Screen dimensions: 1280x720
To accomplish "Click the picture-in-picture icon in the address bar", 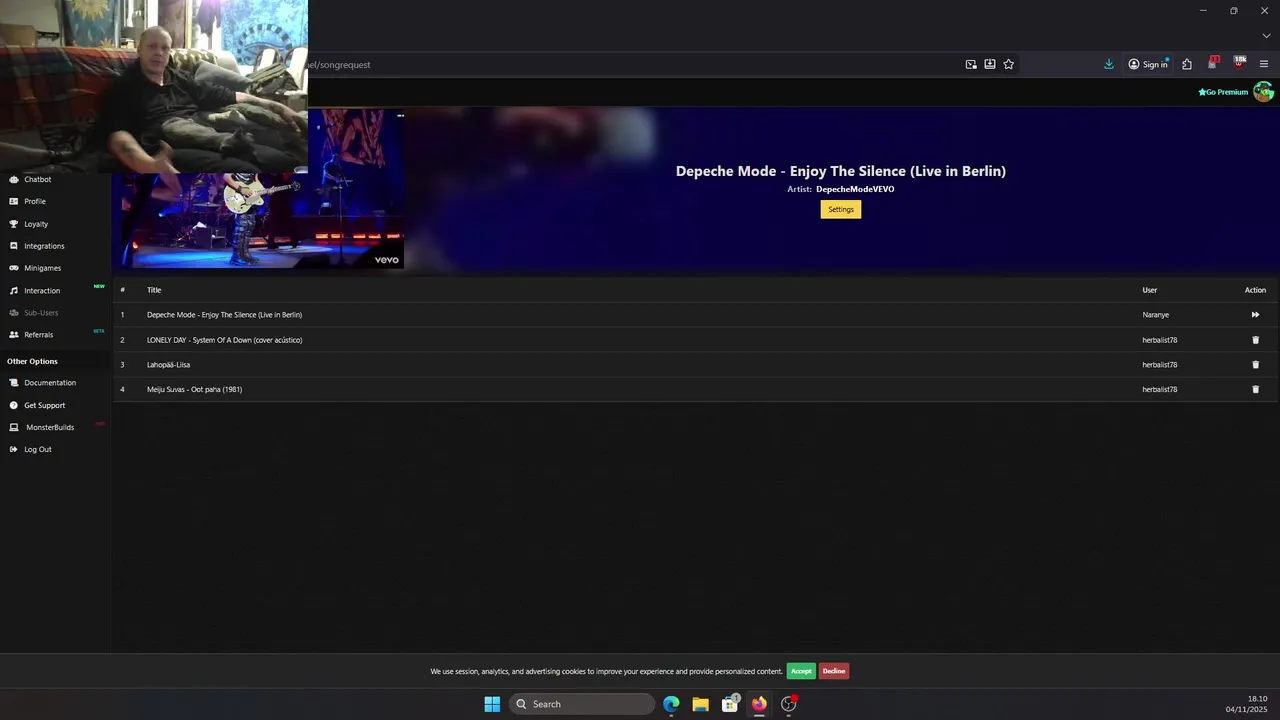I will point(971,64).
